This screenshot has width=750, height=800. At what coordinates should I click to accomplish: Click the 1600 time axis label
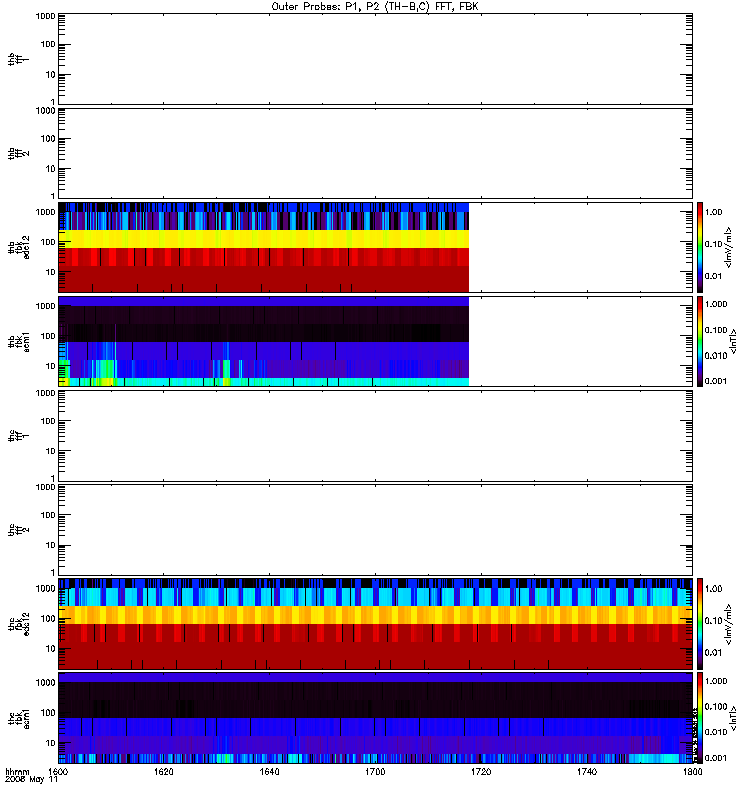pos(57,772)
